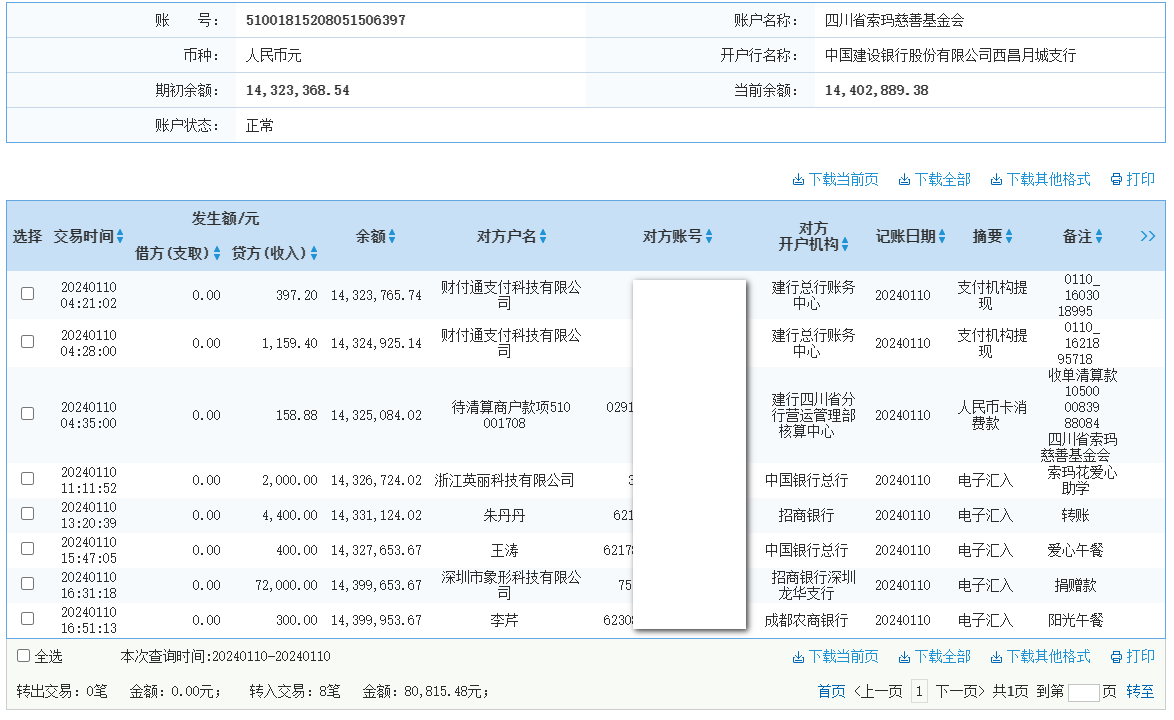The image size is (1174, 720).
Task: Click account name 四川省索玛慈善基金会
Action: click(x=894, y=20)
